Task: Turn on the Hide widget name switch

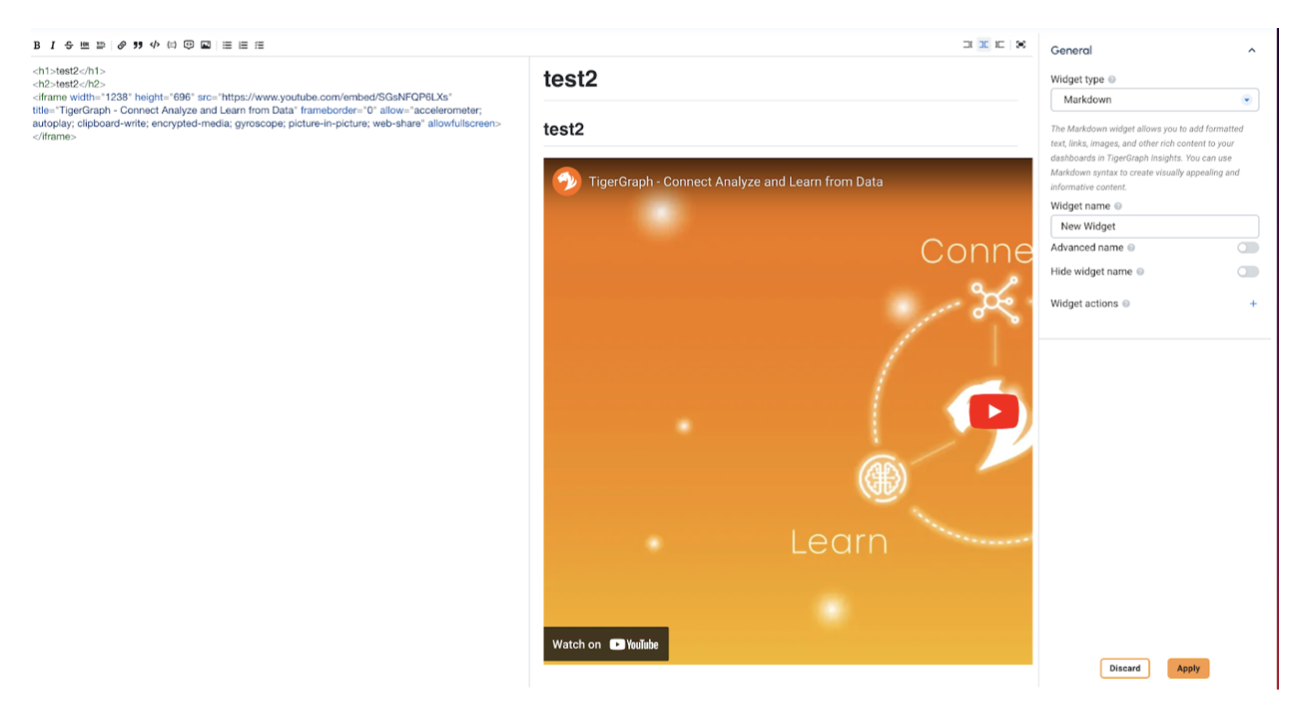Action: click(1247, 272)
